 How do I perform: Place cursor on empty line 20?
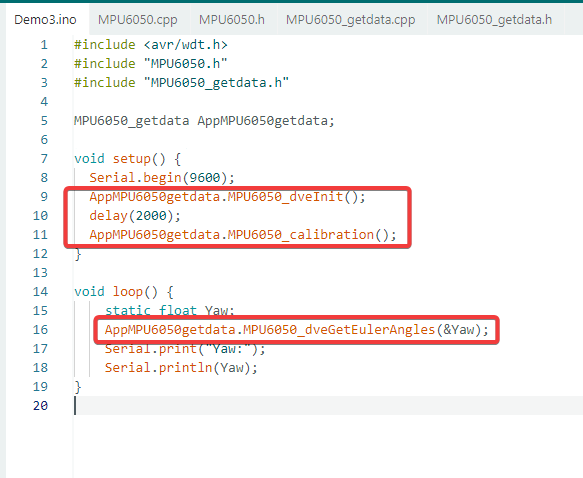coord(327,406)
